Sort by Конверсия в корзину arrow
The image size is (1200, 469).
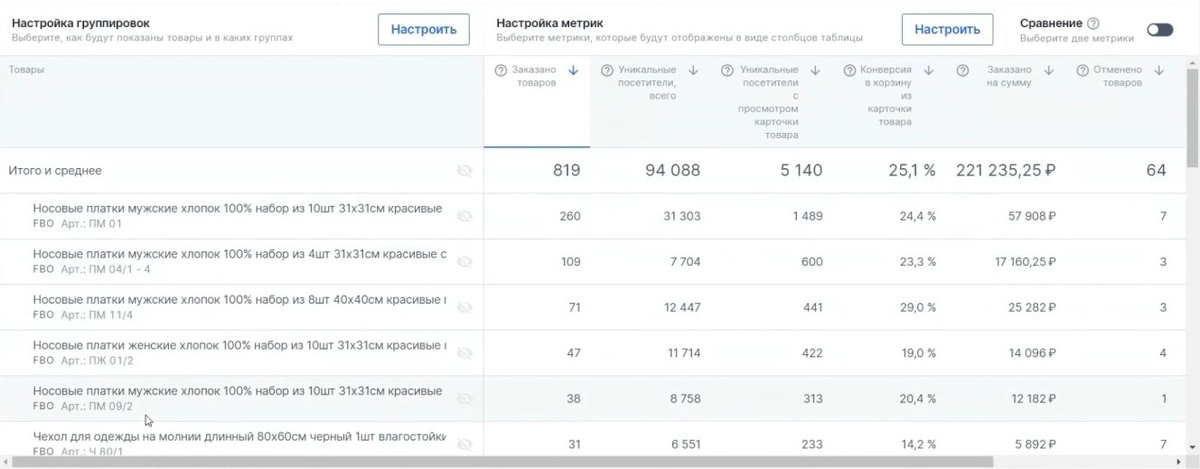coord(929,70)
